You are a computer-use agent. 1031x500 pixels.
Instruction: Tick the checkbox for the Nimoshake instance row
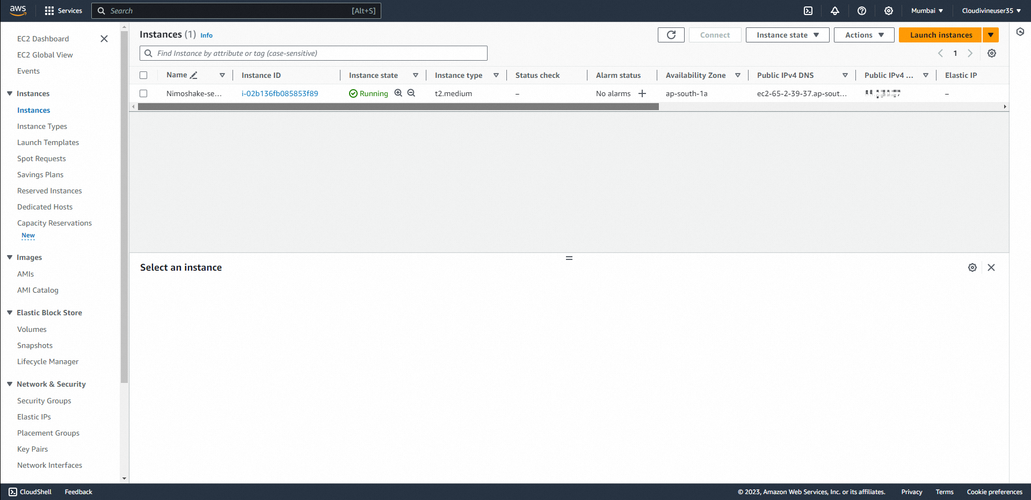143,93
